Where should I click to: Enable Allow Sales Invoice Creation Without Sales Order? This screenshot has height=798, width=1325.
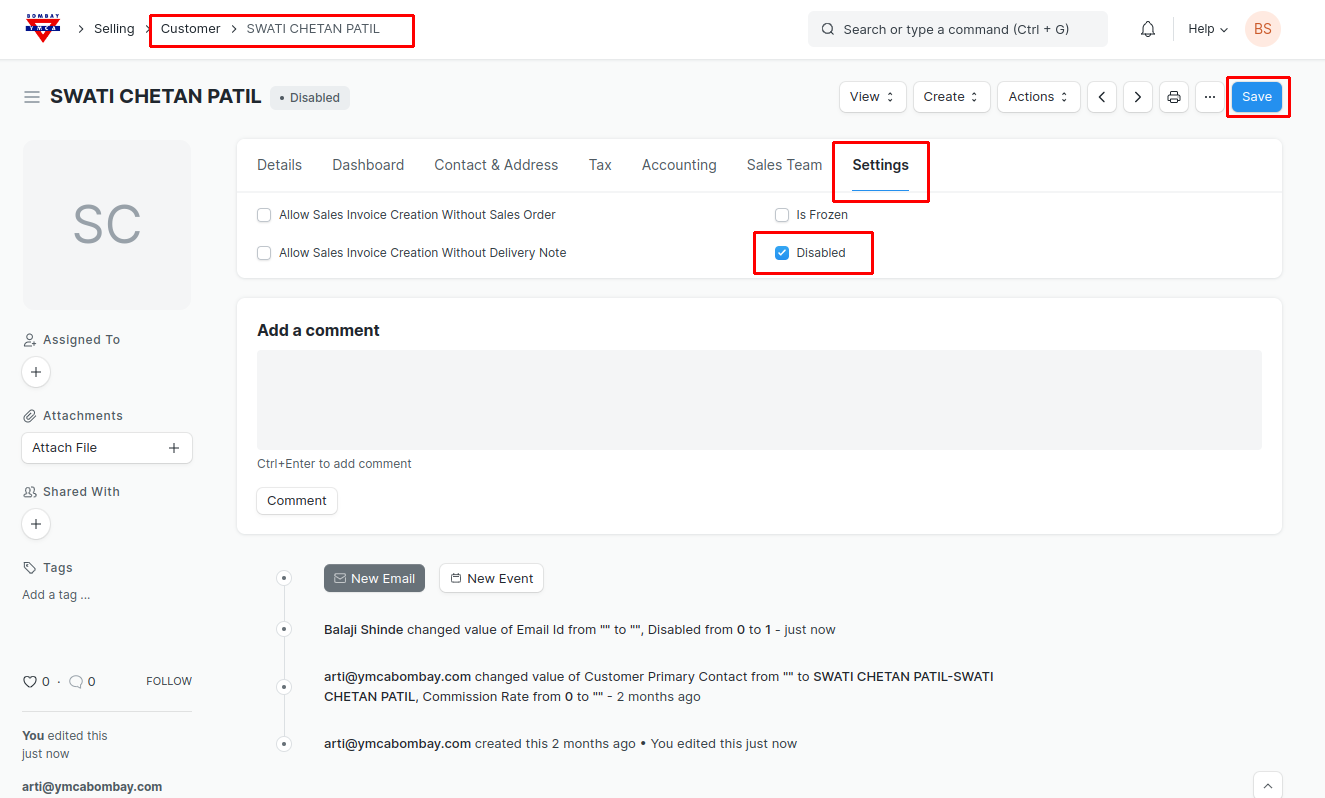(264, 215)
